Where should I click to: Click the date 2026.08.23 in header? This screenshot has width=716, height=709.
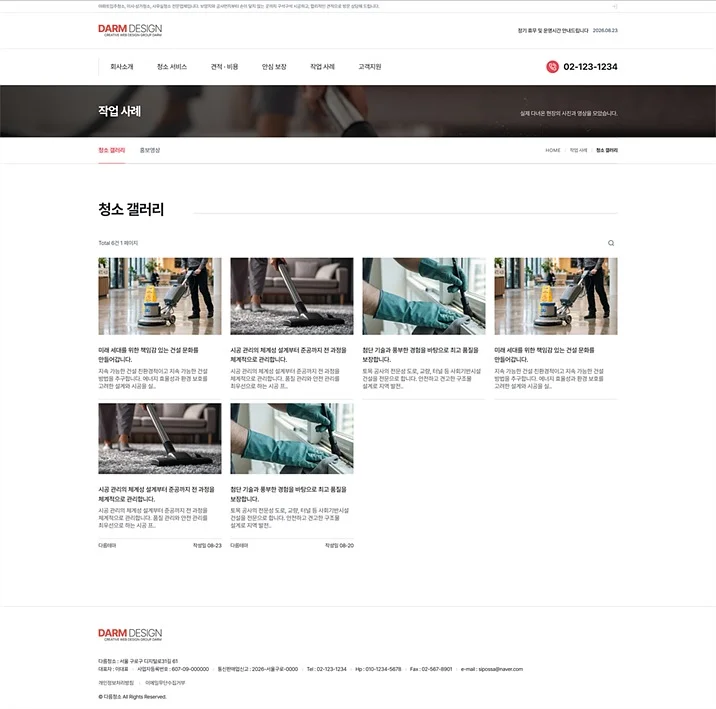pyautogui.click(x=605, y=31)
